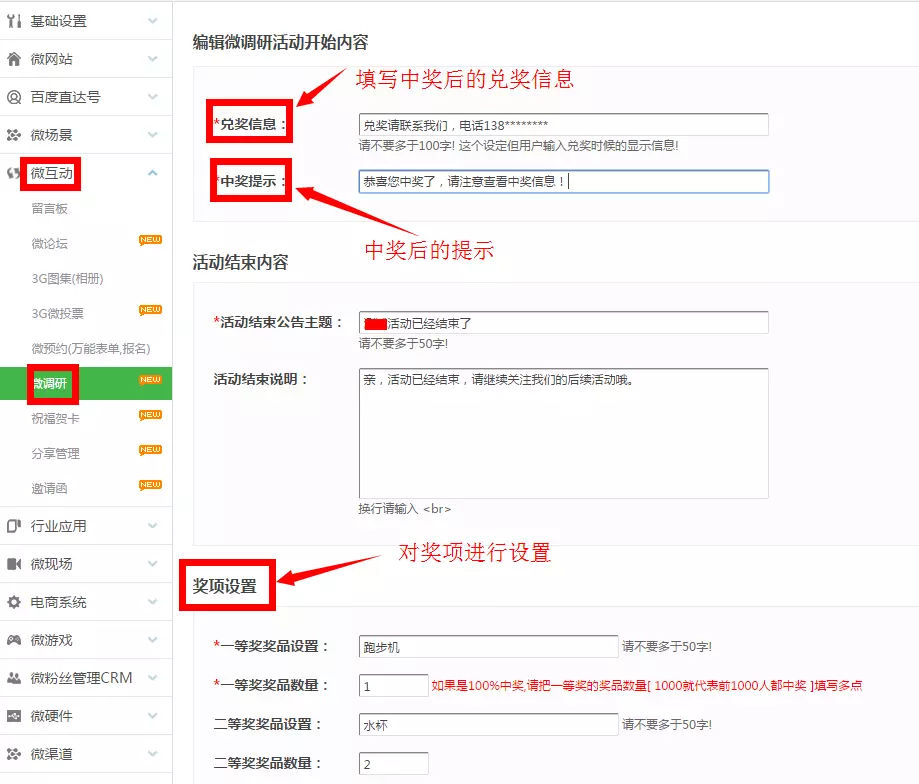Click the 微粉丝管理CRM people icon
The height and width of the screenshot is (784, 919).
[14, 678]
